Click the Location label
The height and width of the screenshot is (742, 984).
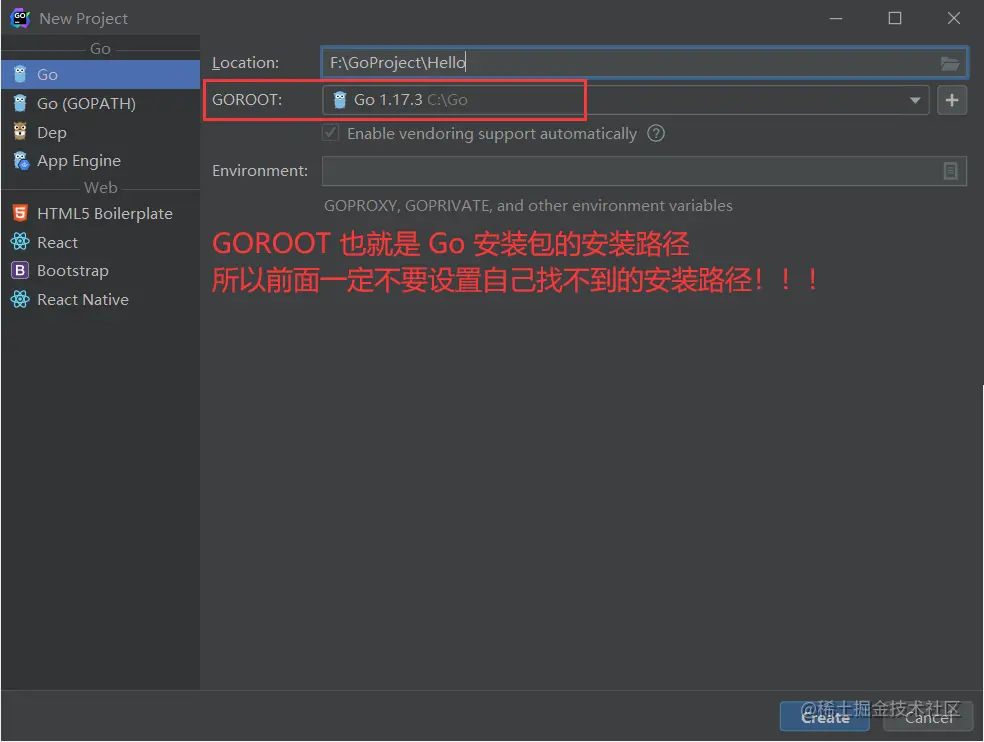245,63
